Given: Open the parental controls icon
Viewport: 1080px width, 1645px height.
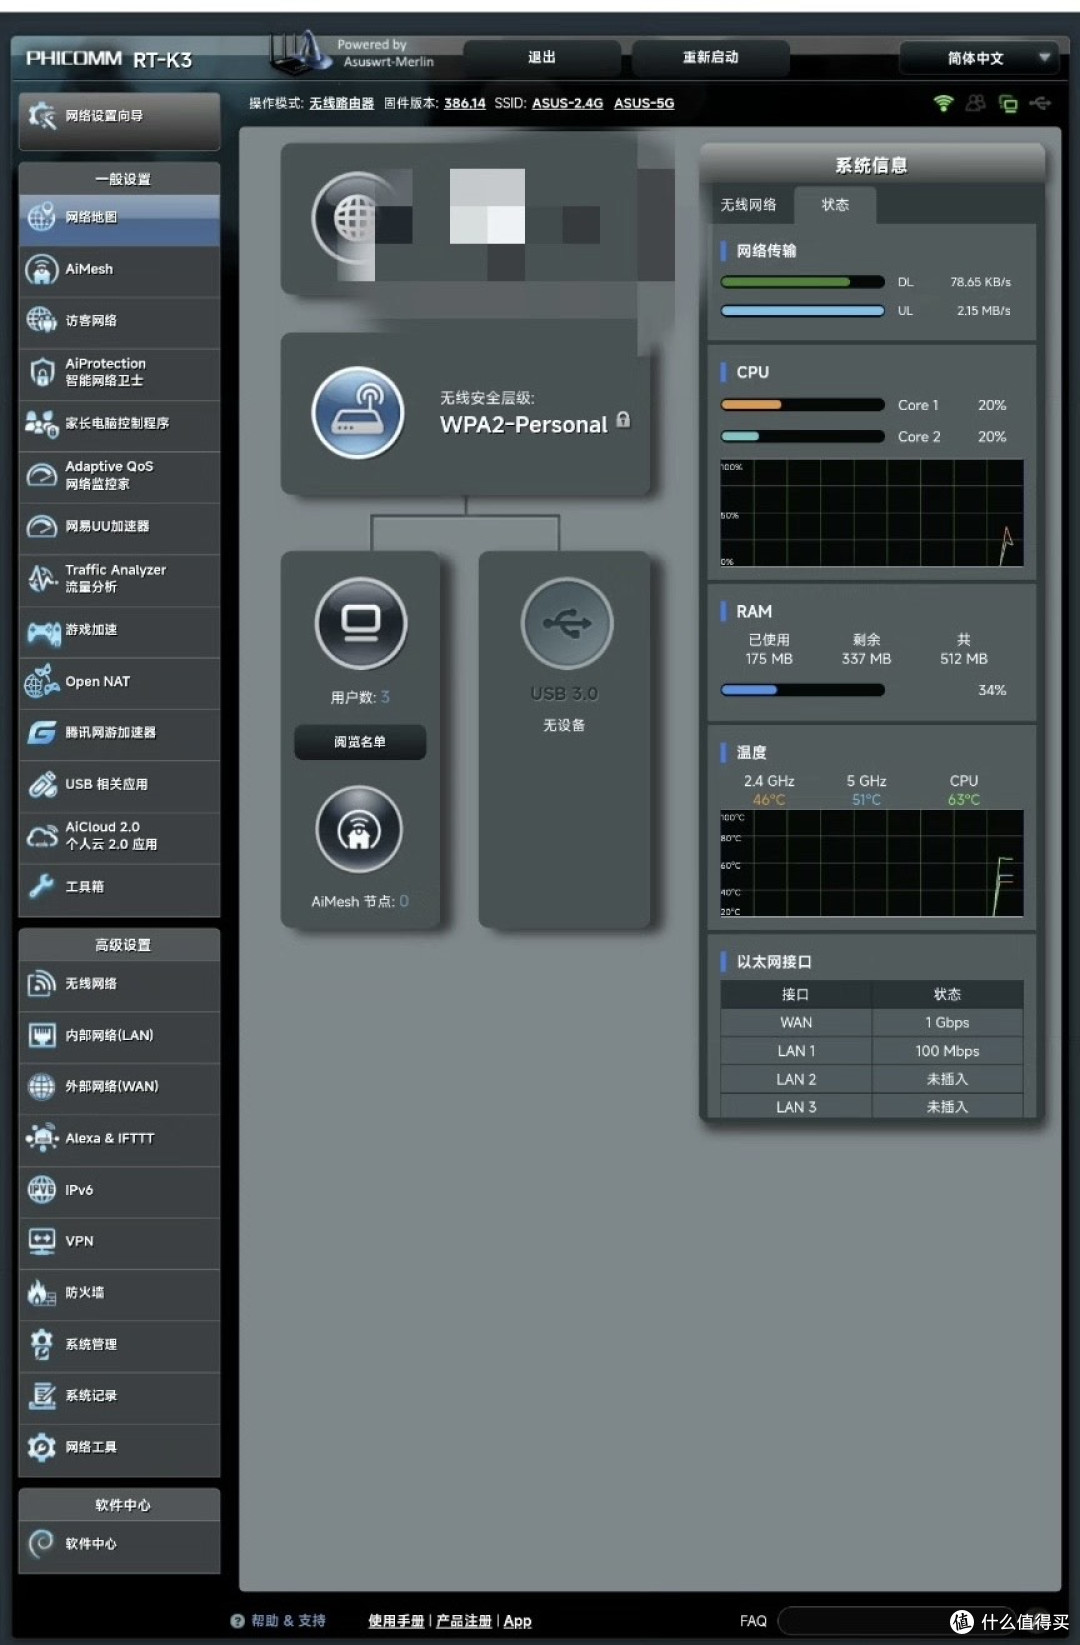Looking at the screenshot, I should pyautogui.click(x=41, y=424).
